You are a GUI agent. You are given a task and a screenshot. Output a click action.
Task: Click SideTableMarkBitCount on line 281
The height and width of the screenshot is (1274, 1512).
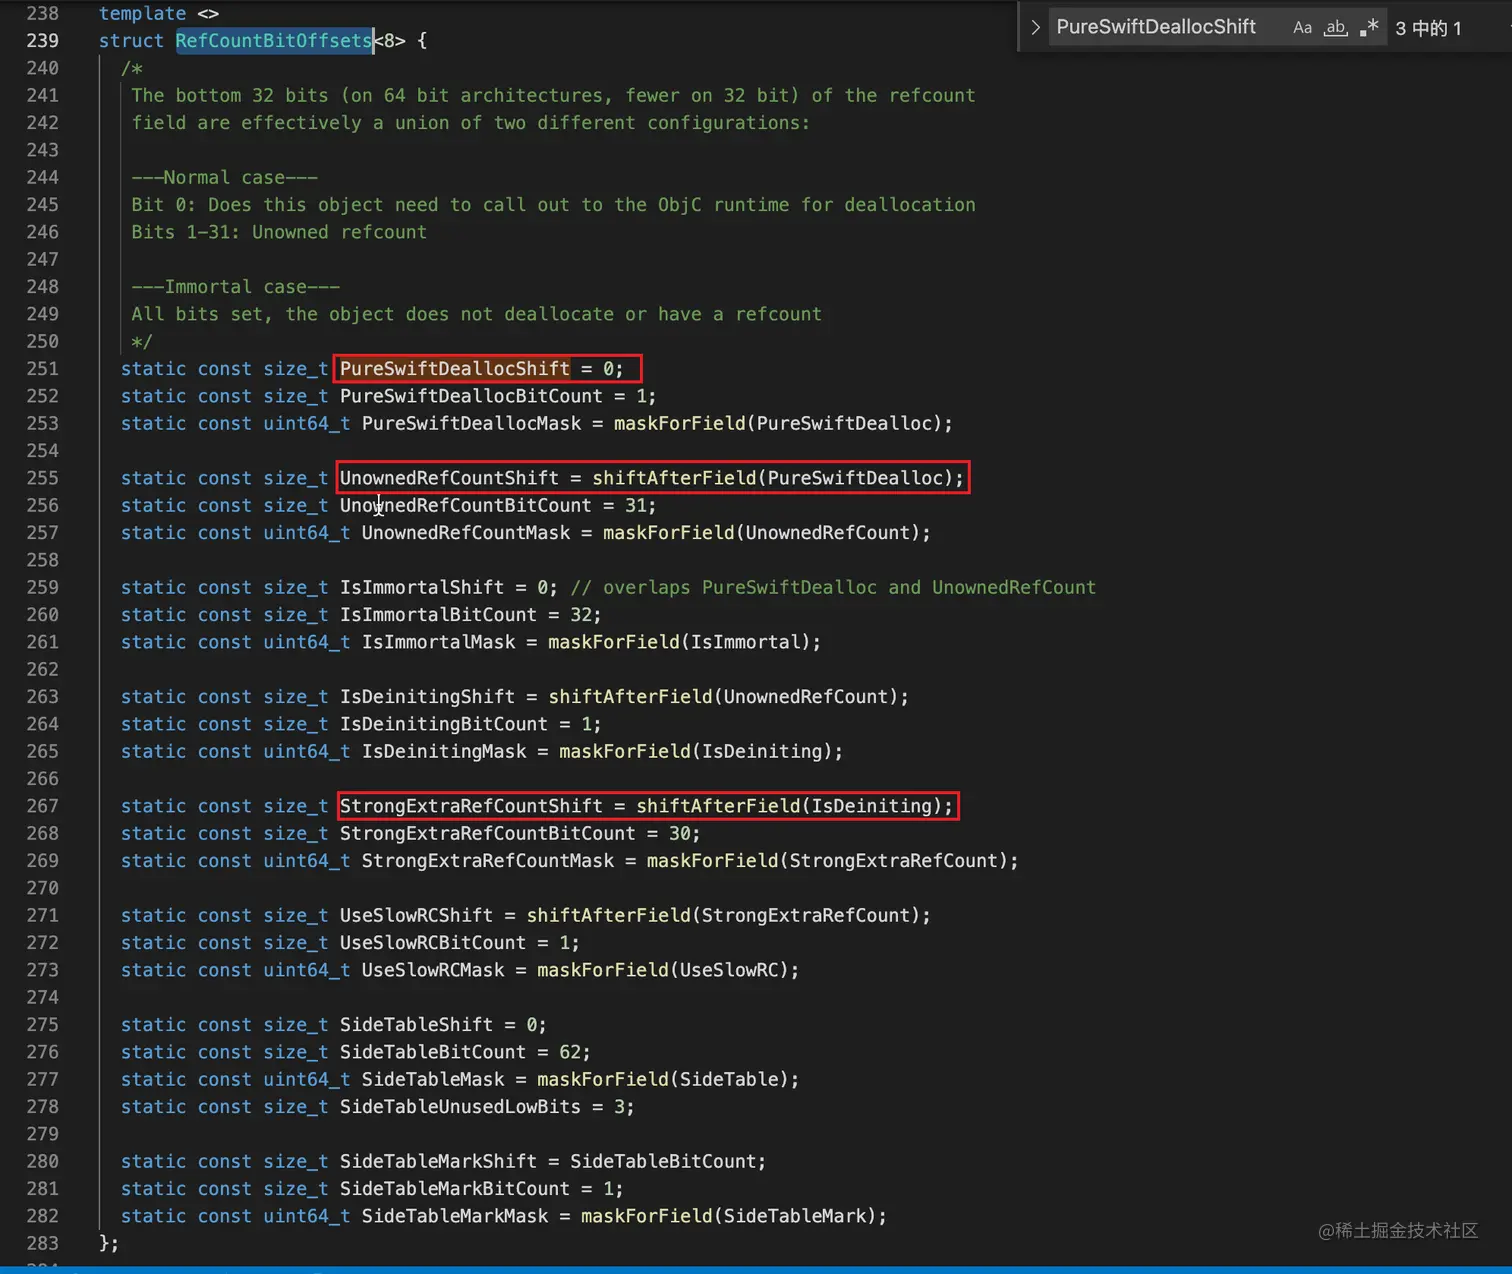tap(455, 1189)
